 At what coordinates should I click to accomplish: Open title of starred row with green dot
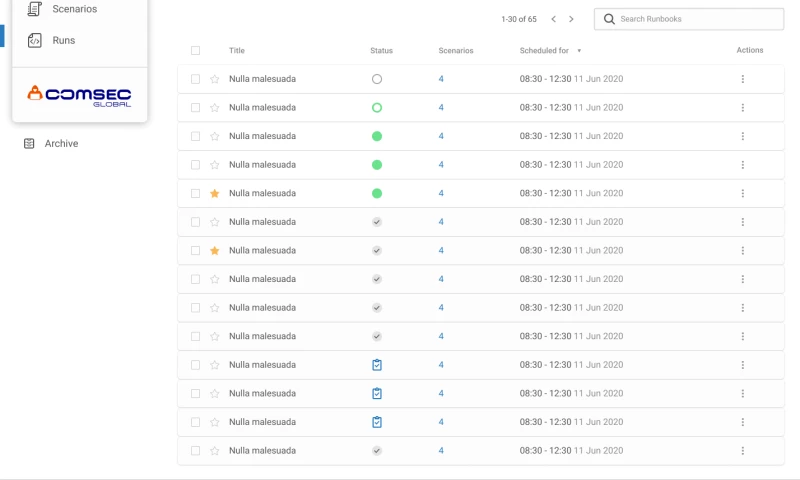(x=262, y=193)
